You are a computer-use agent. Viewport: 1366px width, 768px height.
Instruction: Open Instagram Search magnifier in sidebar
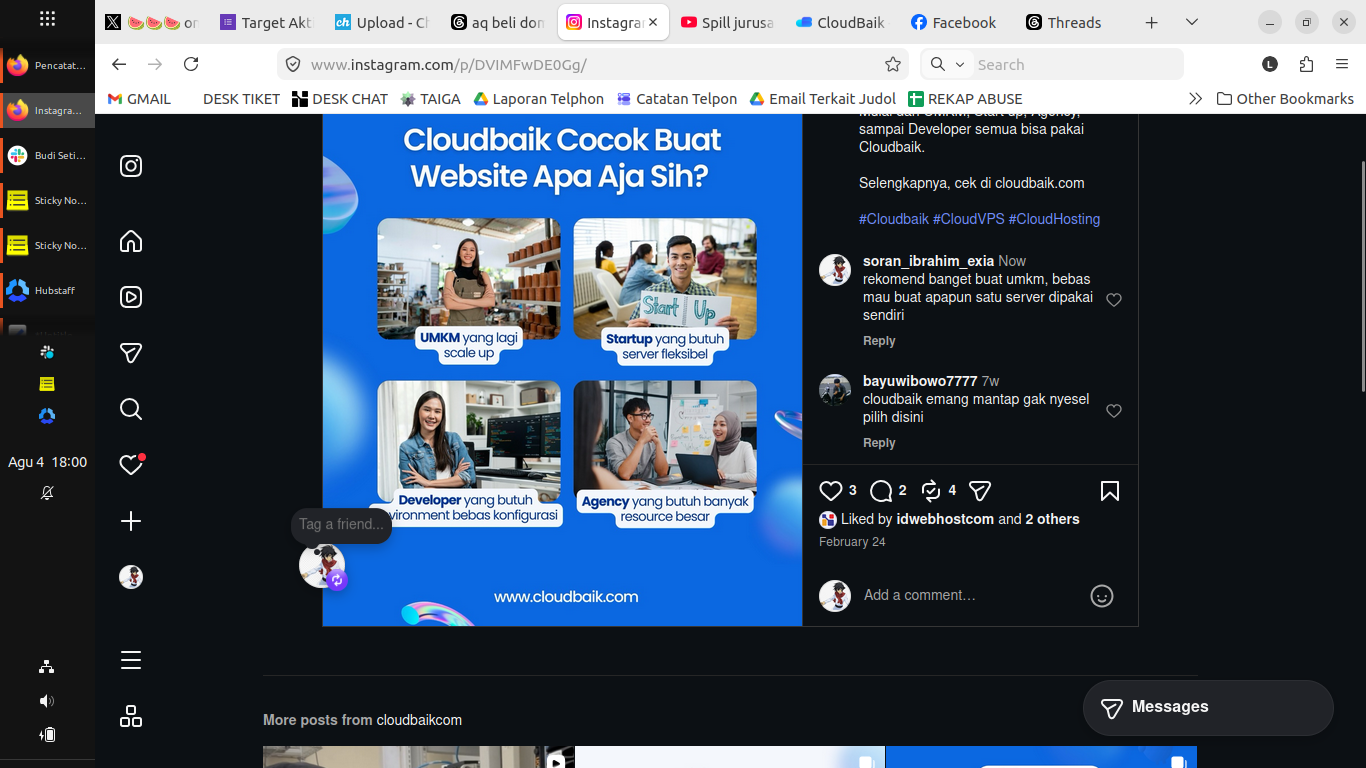(x=131, y=409)
